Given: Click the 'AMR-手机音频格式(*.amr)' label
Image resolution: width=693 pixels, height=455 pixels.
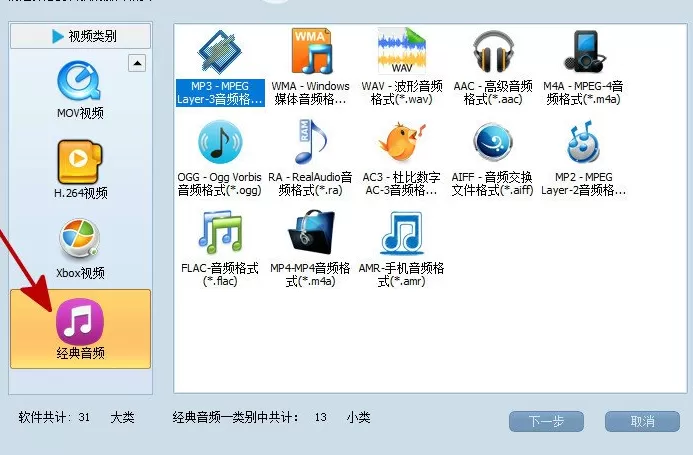Looking at the screenshot, I should tap(401, 275).
